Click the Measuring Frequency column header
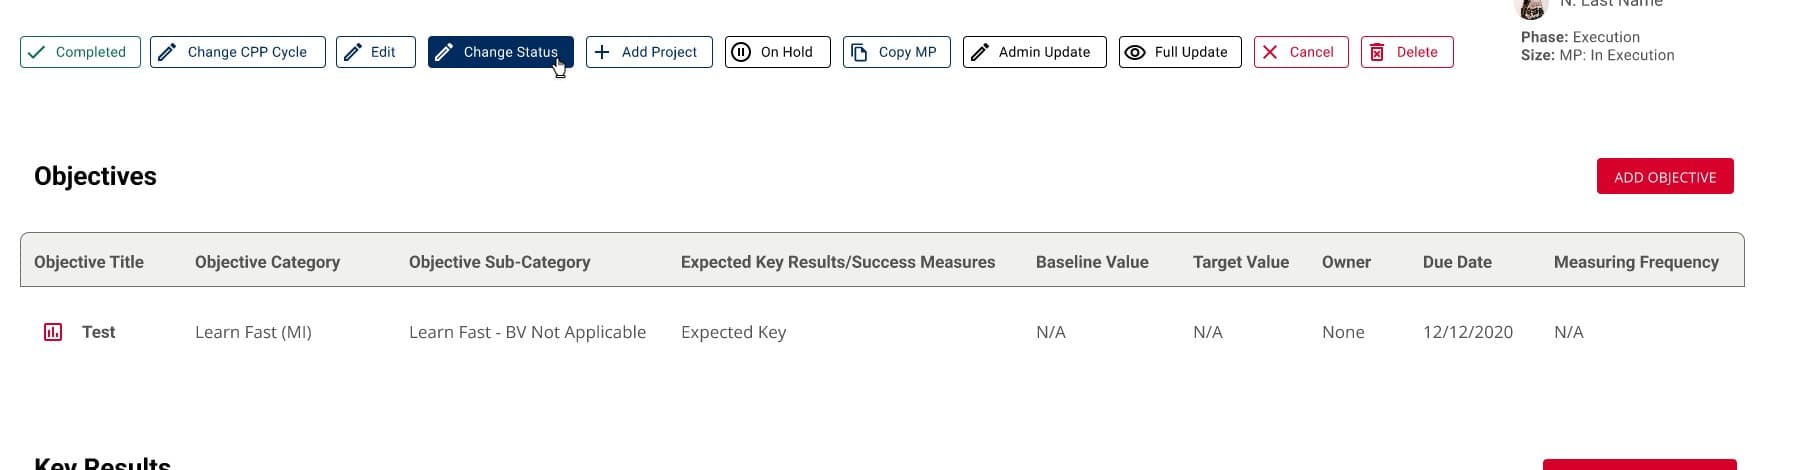This screenshot has height=470, width=1800. (1636, 262)
